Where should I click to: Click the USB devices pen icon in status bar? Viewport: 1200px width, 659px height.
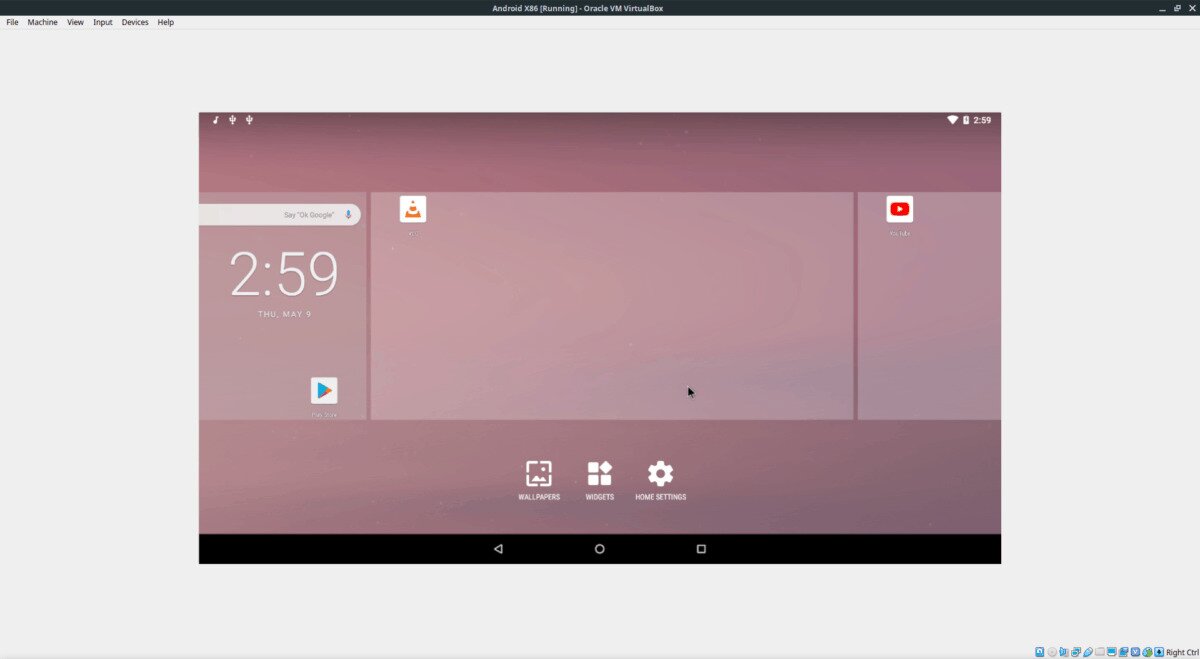tap(1088, 652)
